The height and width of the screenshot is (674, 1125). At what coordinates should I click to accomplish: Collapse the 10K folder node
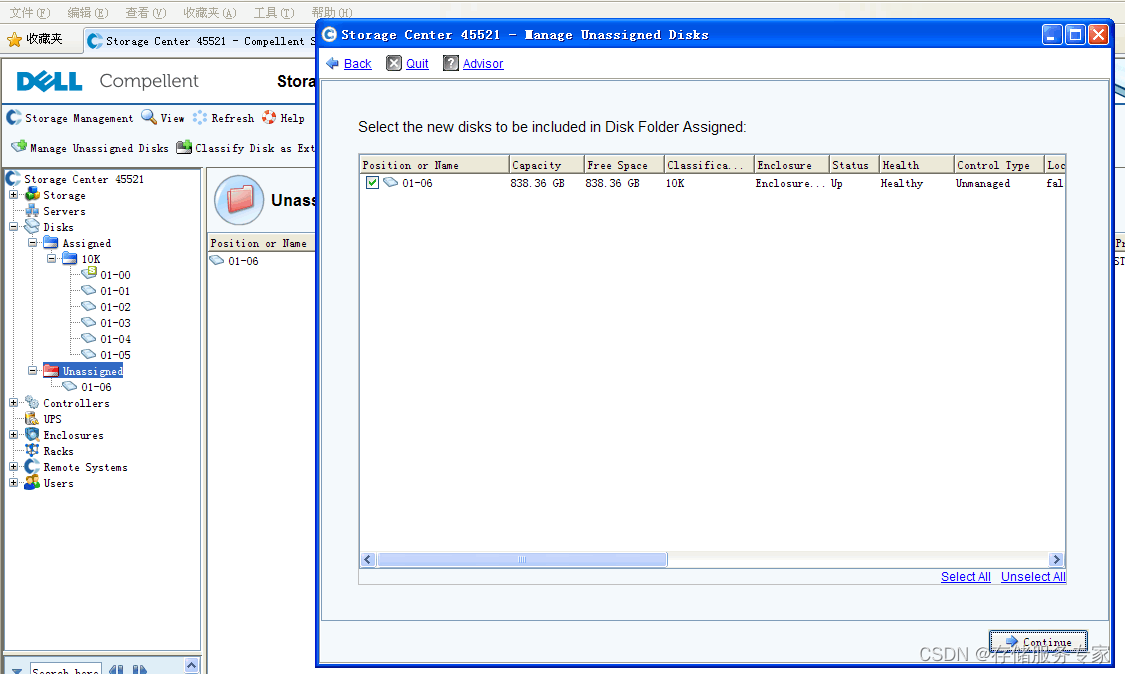tap(52, 258)
